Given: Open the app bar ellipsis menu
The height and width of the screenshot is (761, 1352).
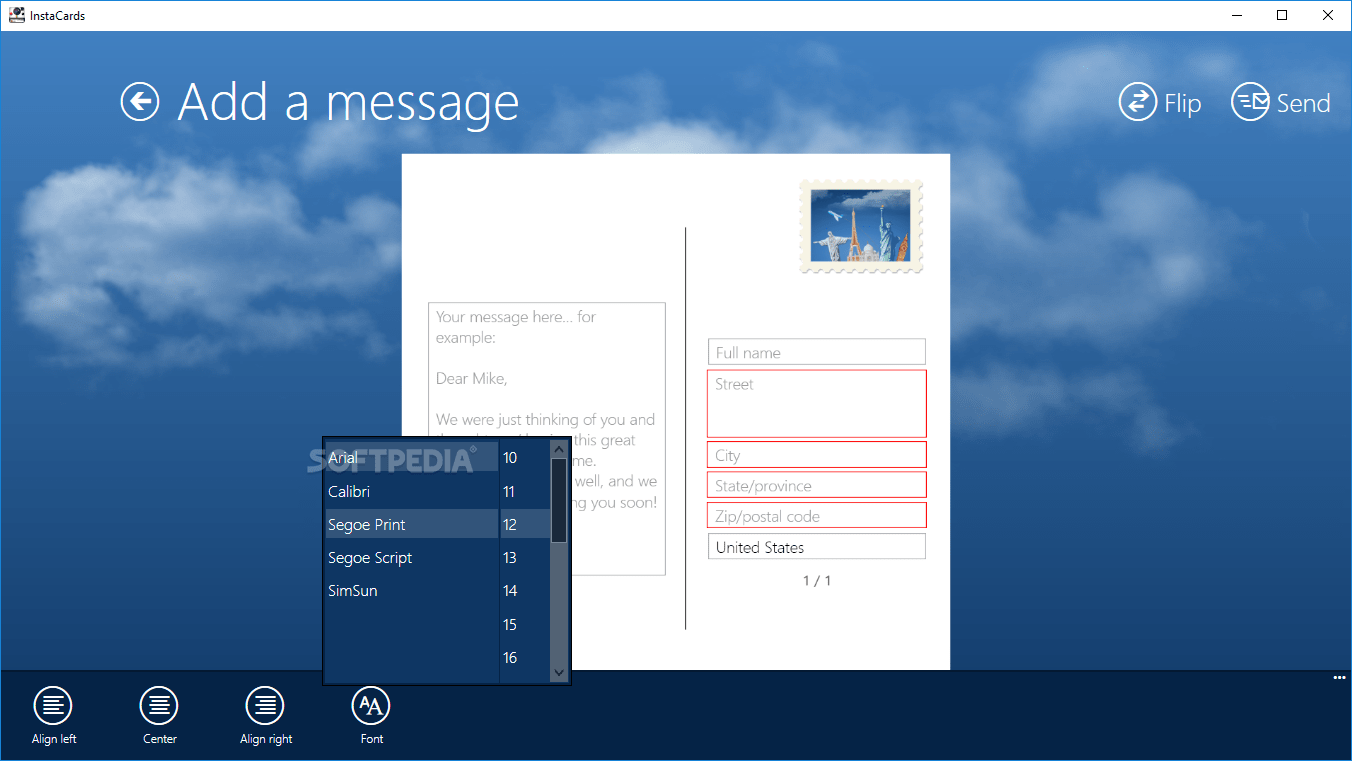Looking at the screenshot, I should (x=1339, y=678).
